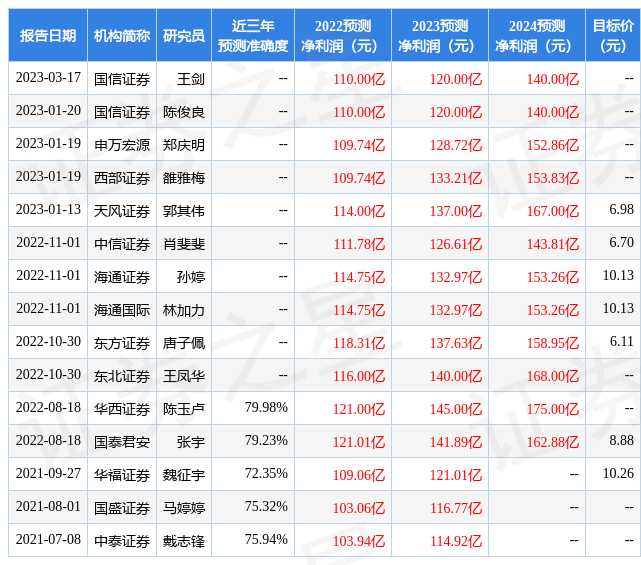Click 2024 forecast 152.86亿
641x565 pixels.
(553, 145)
